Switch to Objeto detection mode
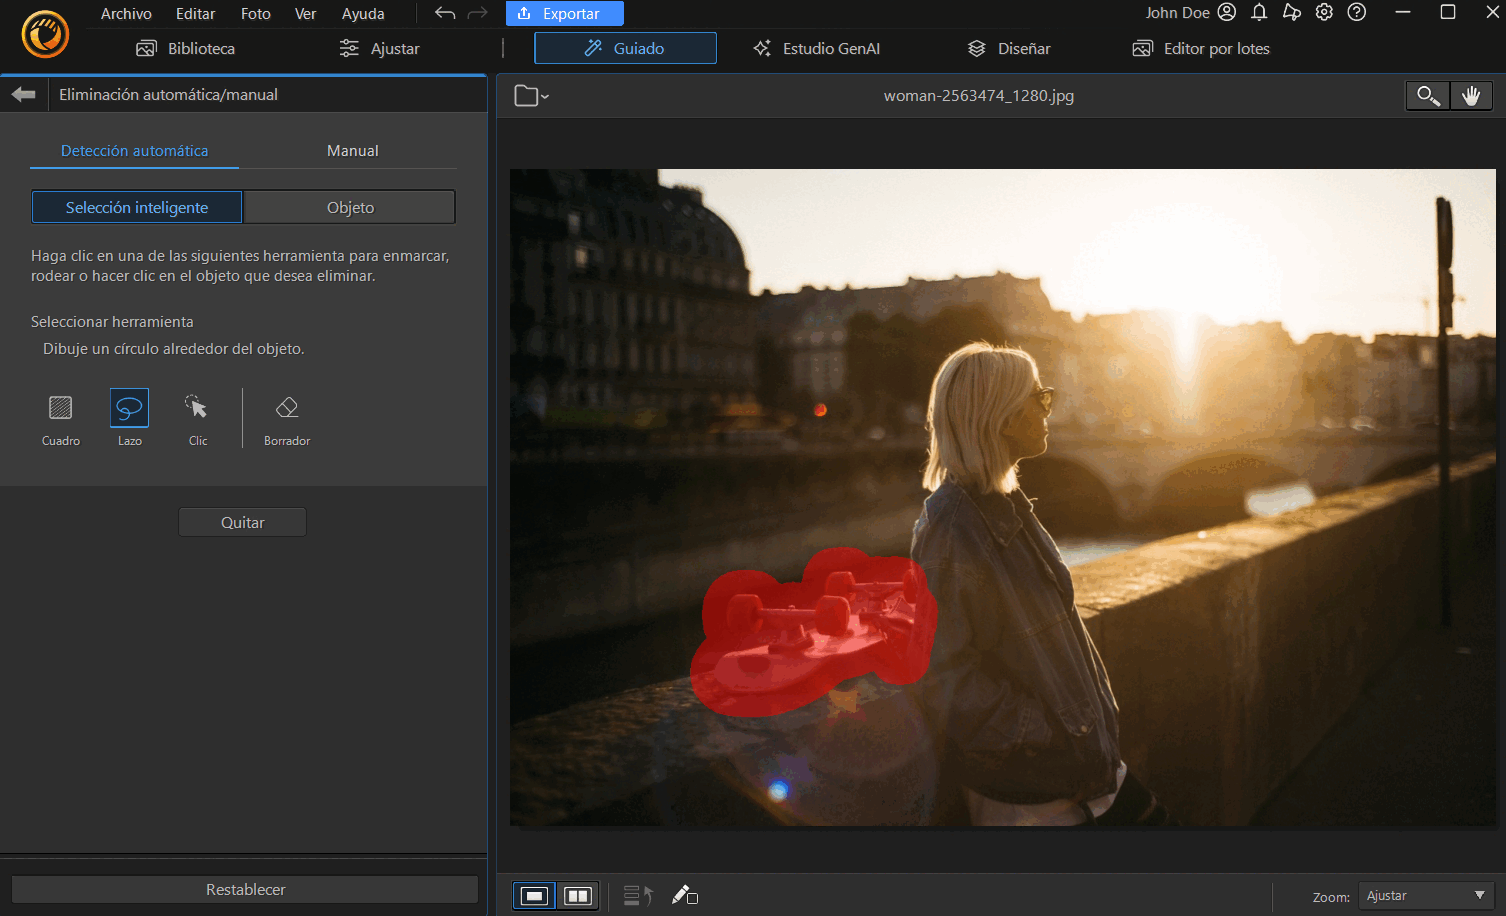Viewport: 1506px width, 916px height. pyautogui.click(x=348, y=206)
